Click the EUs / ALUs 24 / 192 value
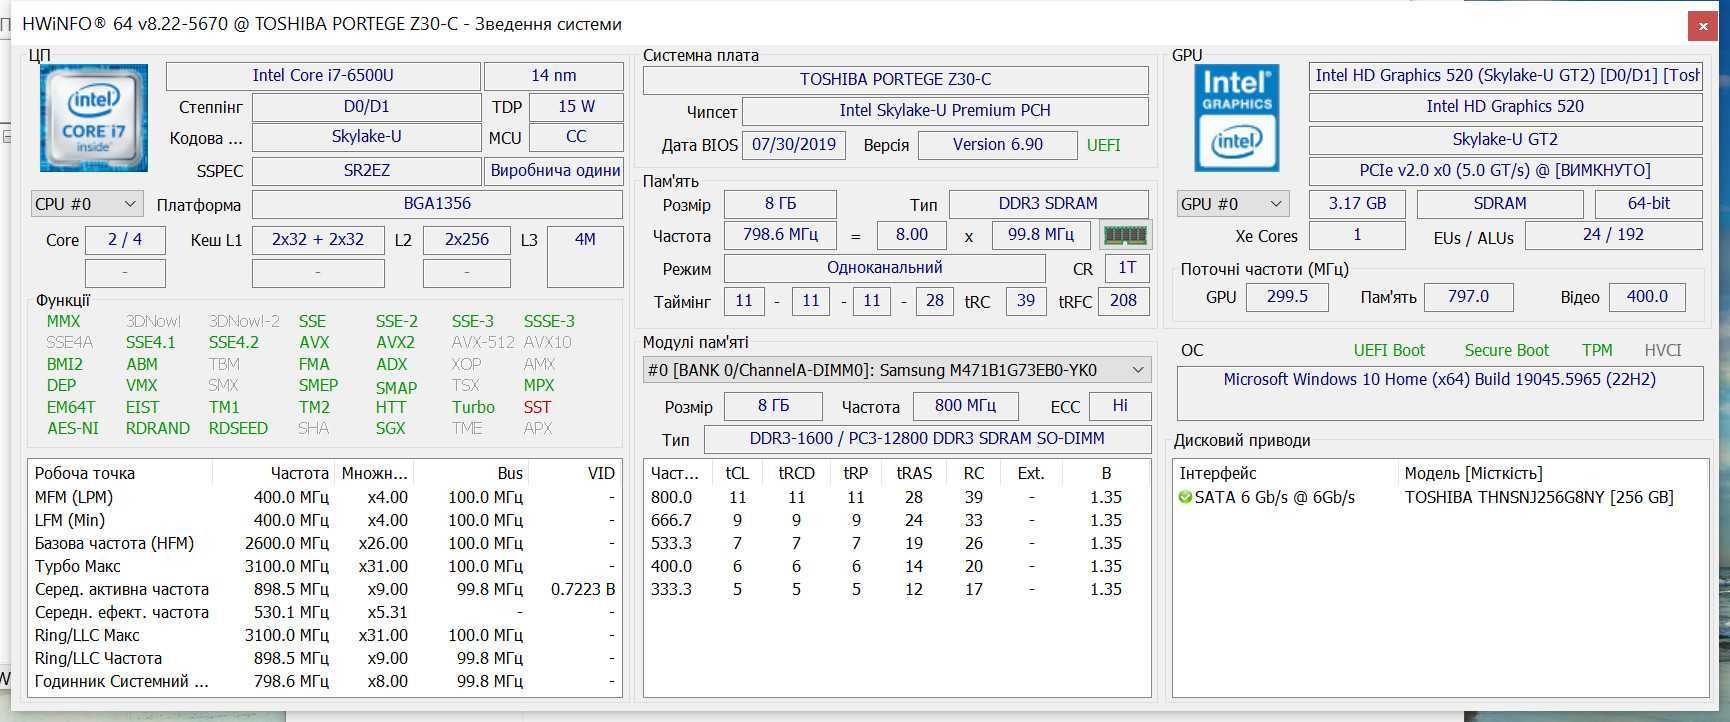This screenshot has height=722, width=1730. point(1613,235)
